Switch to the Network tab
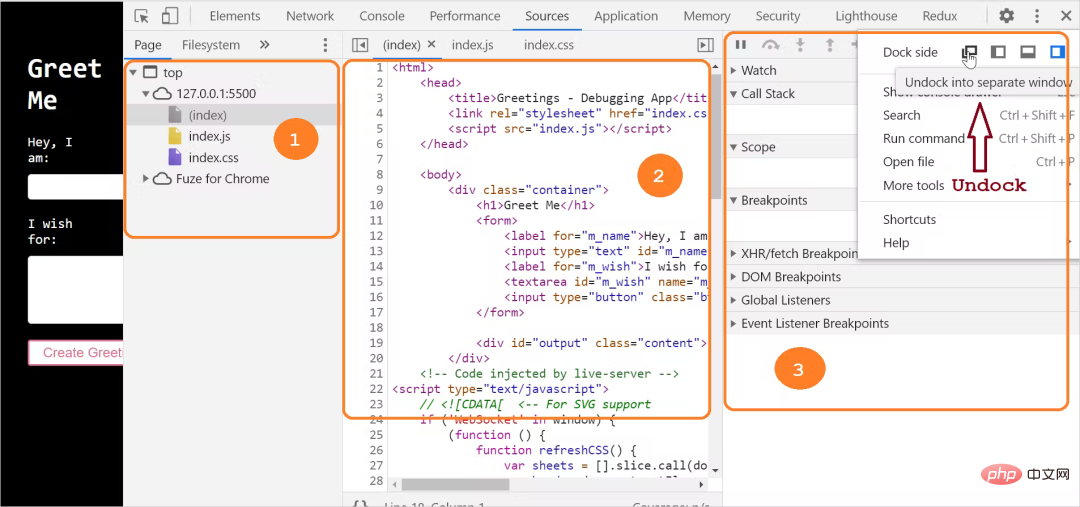Screen dimensions: 1080x507 pyautogui.click(x=310, y=16)
